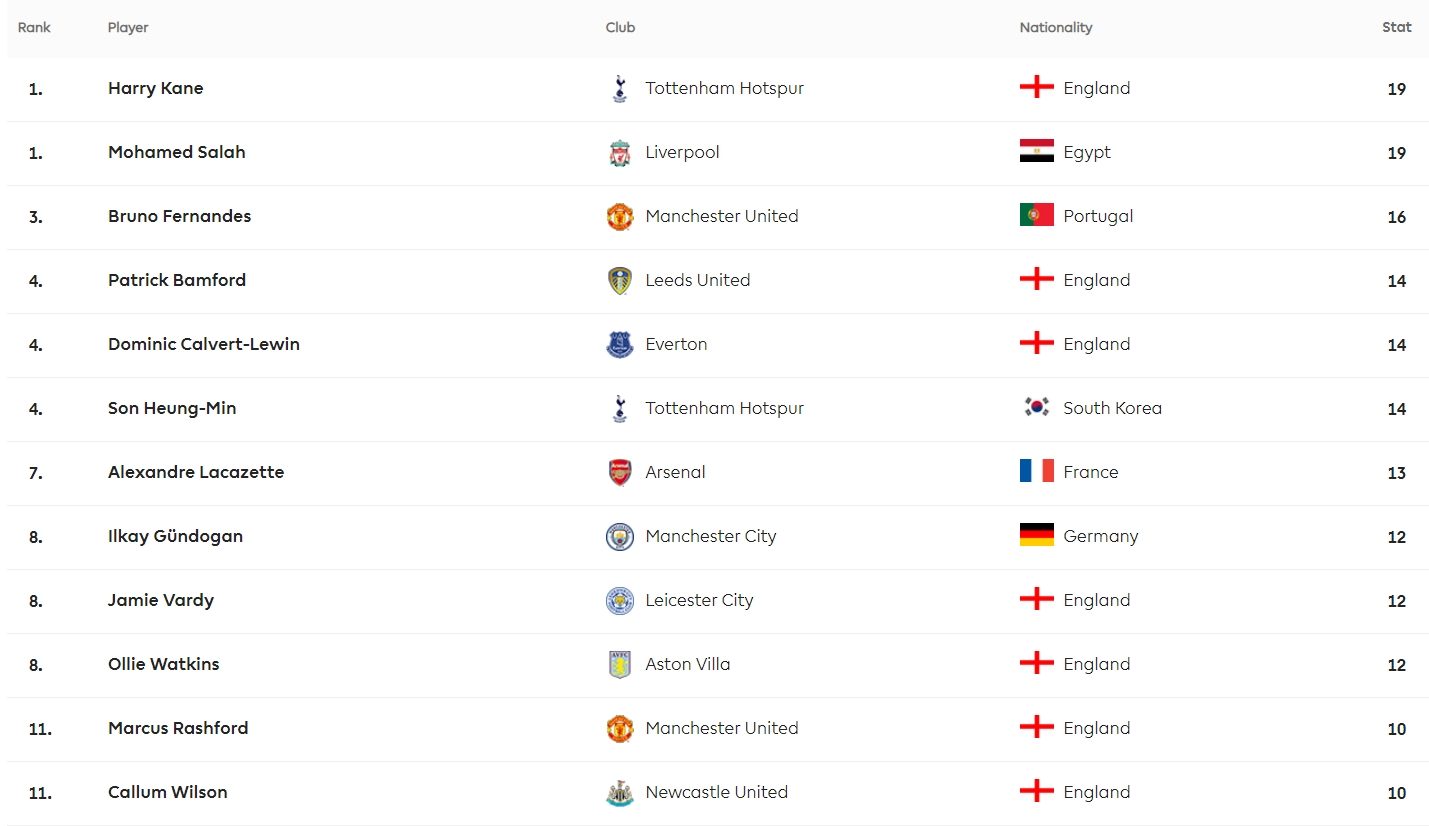Click the Nationality column header
Screen dimensions: 1429x826
(1056, 27)
